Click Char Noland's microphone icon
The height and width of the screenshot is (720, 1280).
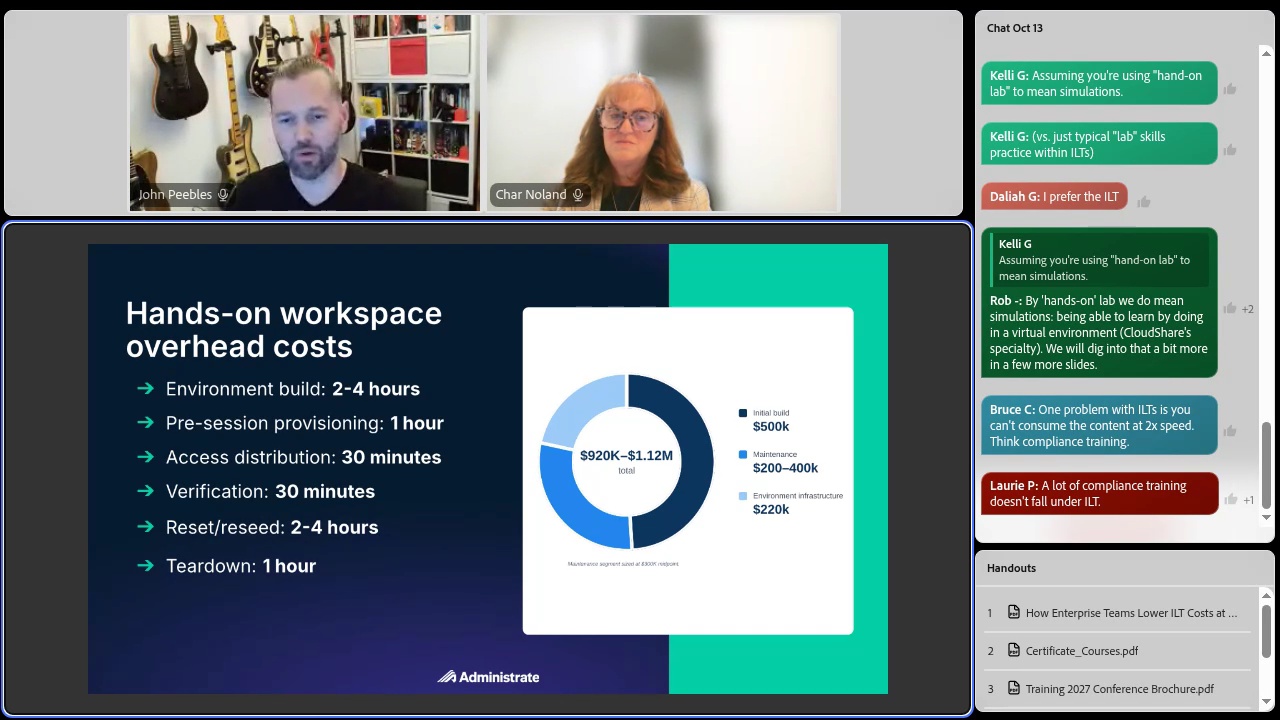pos(578,195)
